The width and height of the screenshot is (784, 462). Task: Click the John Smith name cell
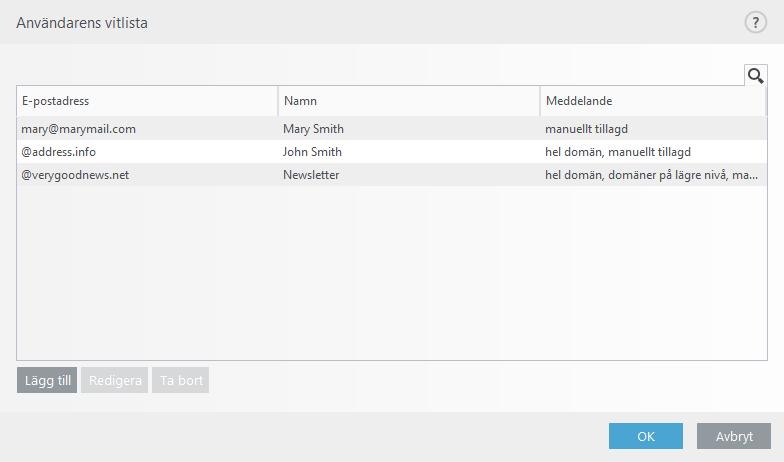coord(312,152)
